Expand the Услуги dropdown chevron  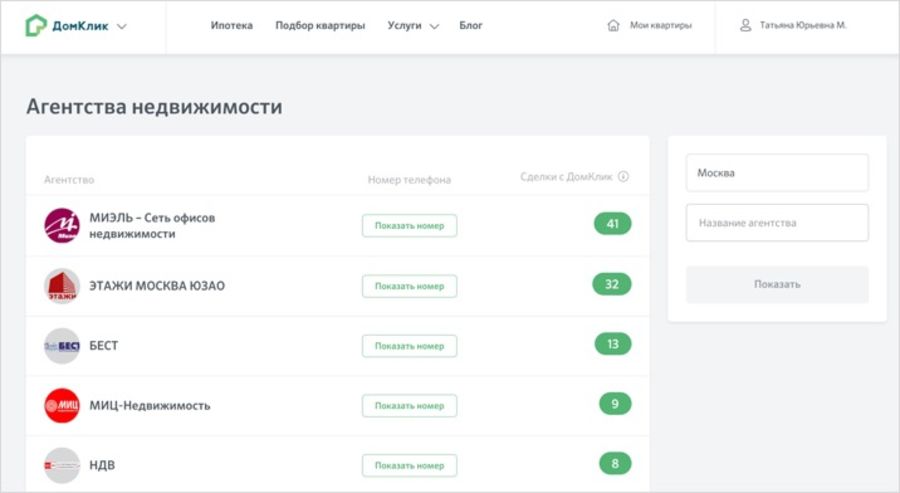tap(435, 26)
